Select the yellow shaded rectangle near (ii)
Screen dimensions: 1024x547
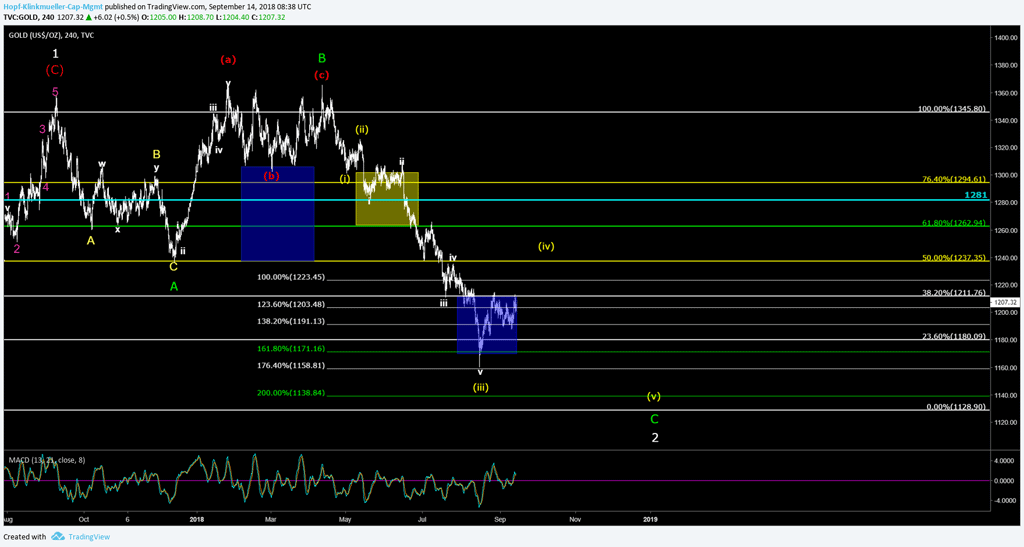[386, 198]
